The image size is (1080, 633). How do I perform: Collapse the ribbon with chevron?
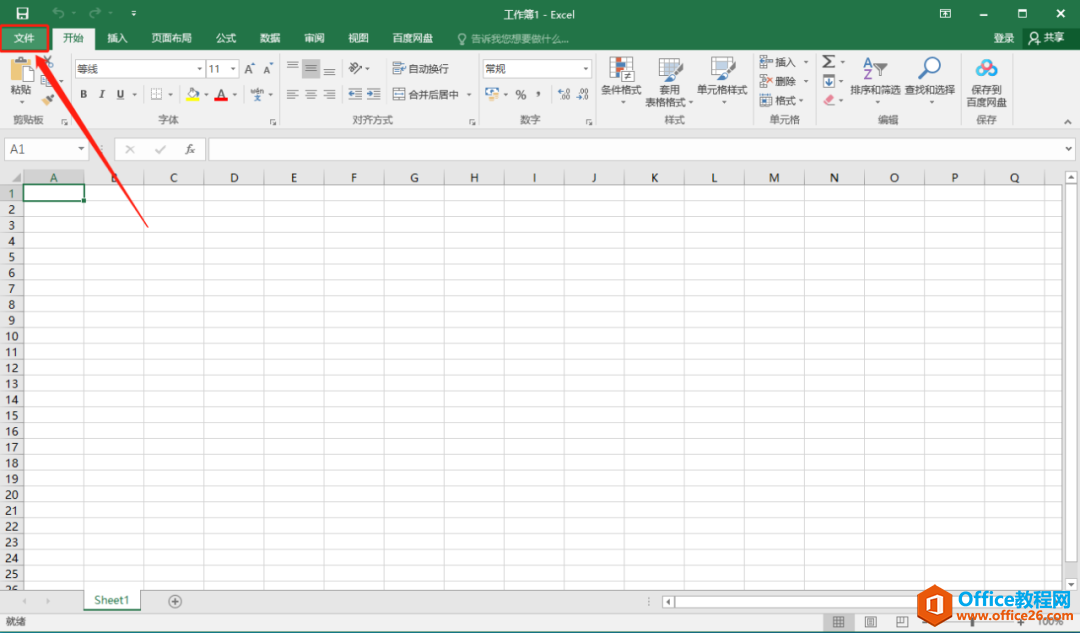(x=1068, y=122)
